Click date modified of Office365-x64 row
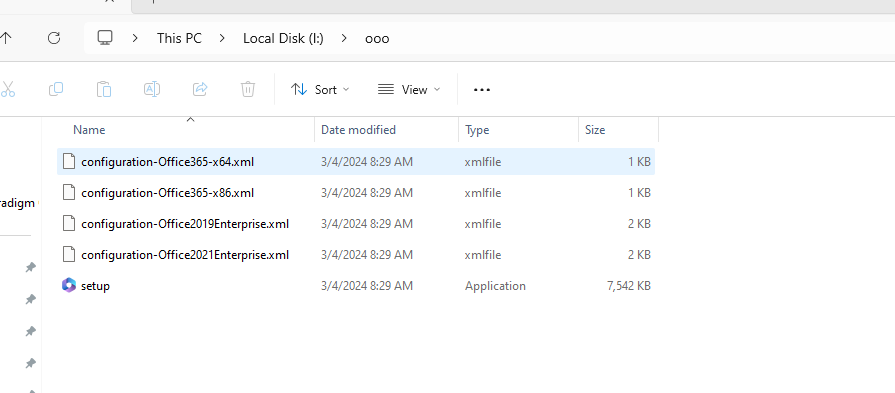Screen dimensions: 895x393 pyautogui.click(x=366, y=162)
